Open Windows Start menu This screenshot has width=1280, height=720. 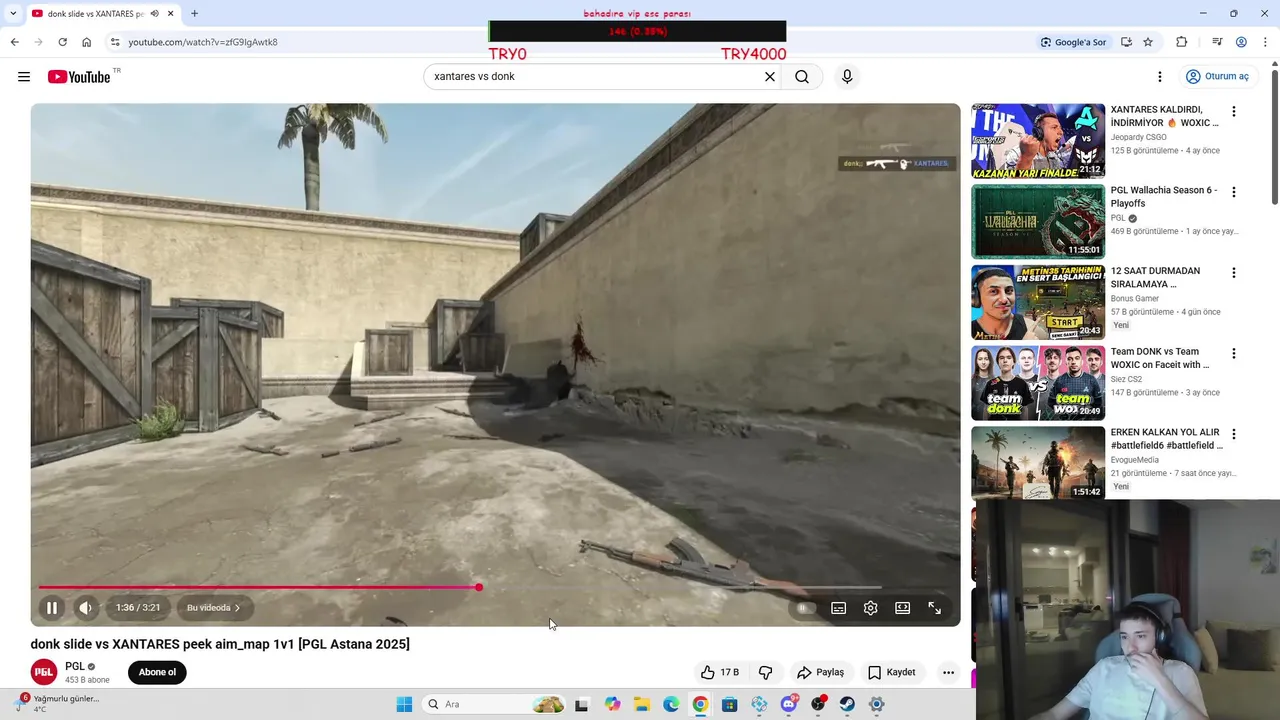click(x=404, y=704)
